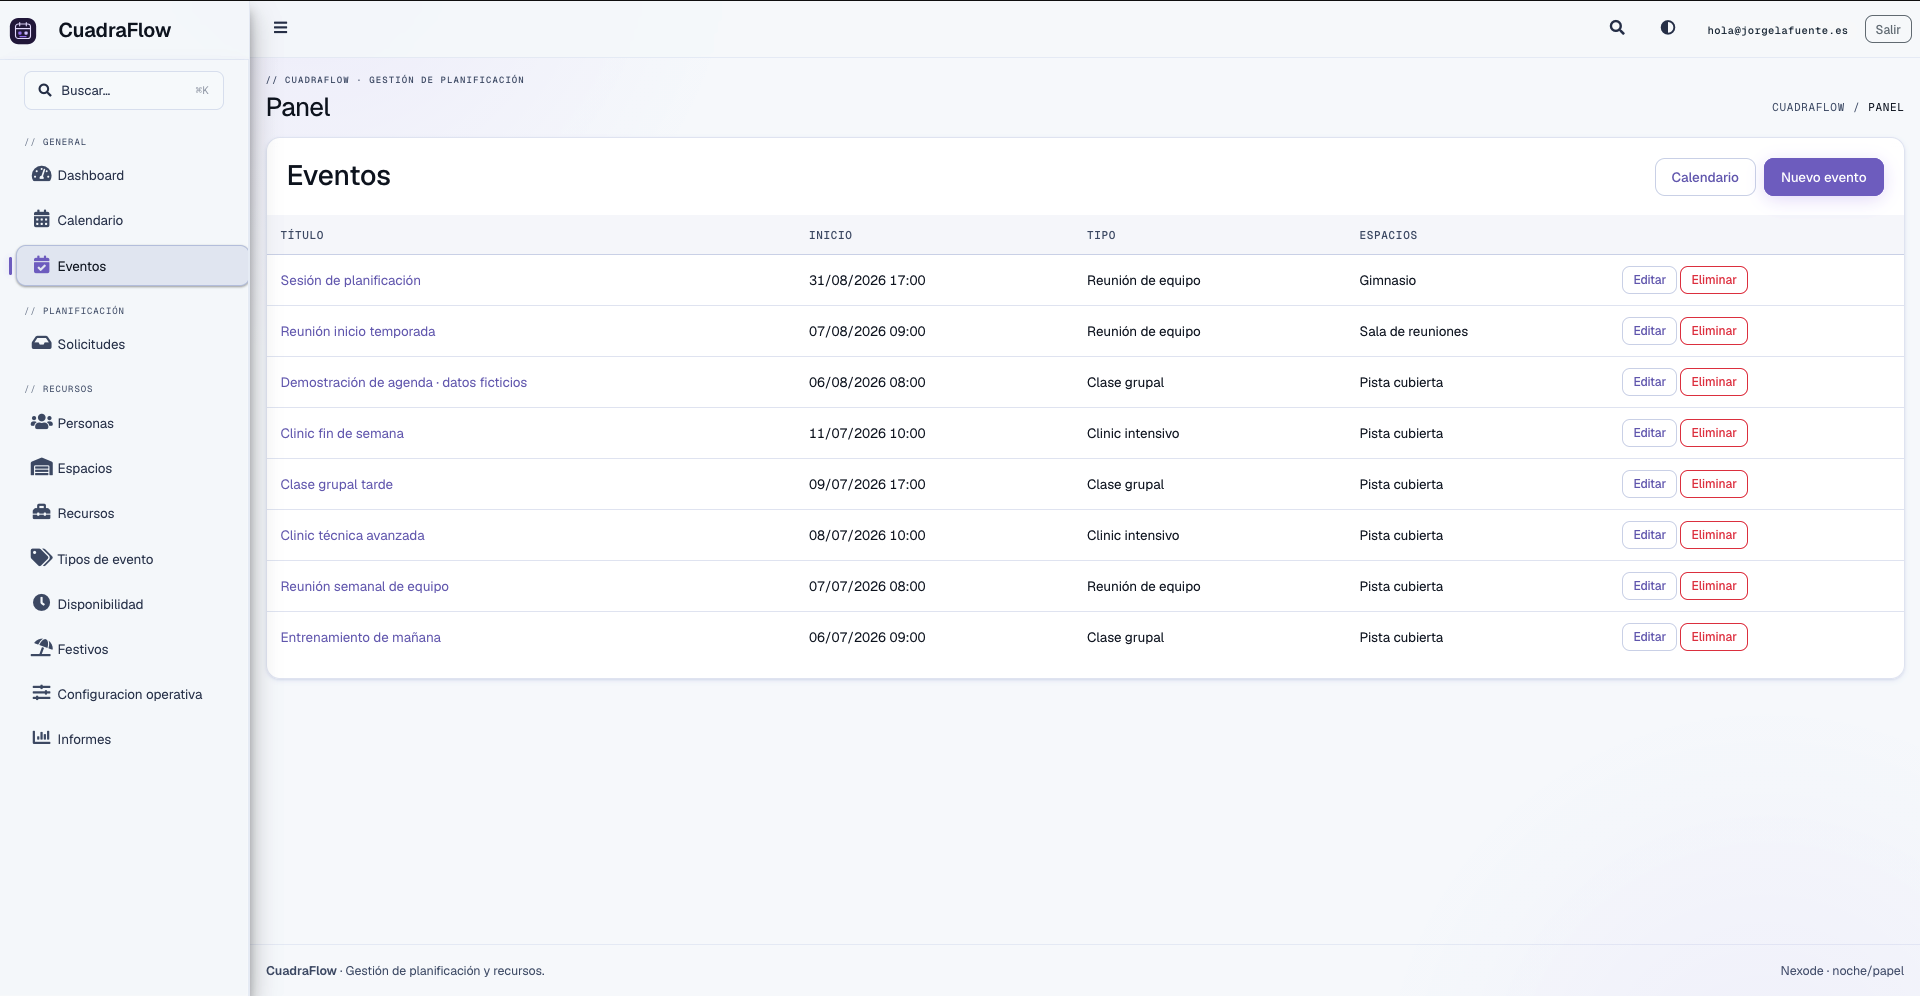Click the Tipos de evento tags icon
This screenshot has width=1920, height=996.
point(41,557)
